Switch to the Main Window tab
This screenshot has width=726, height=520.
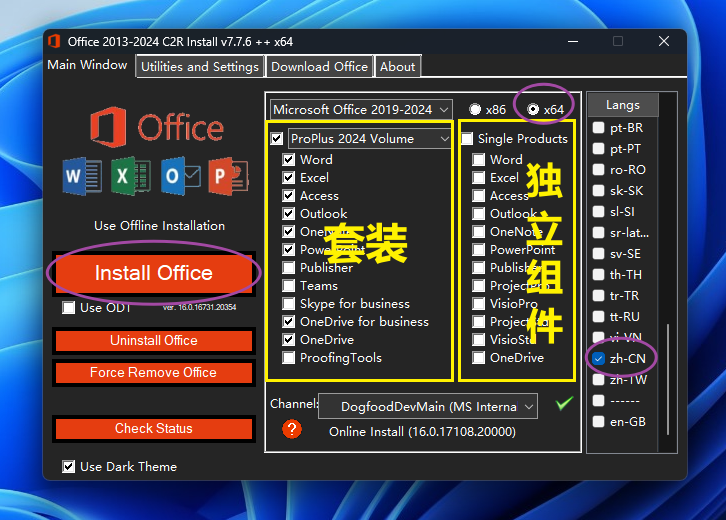pyautogui.click(x=87, y=65)
